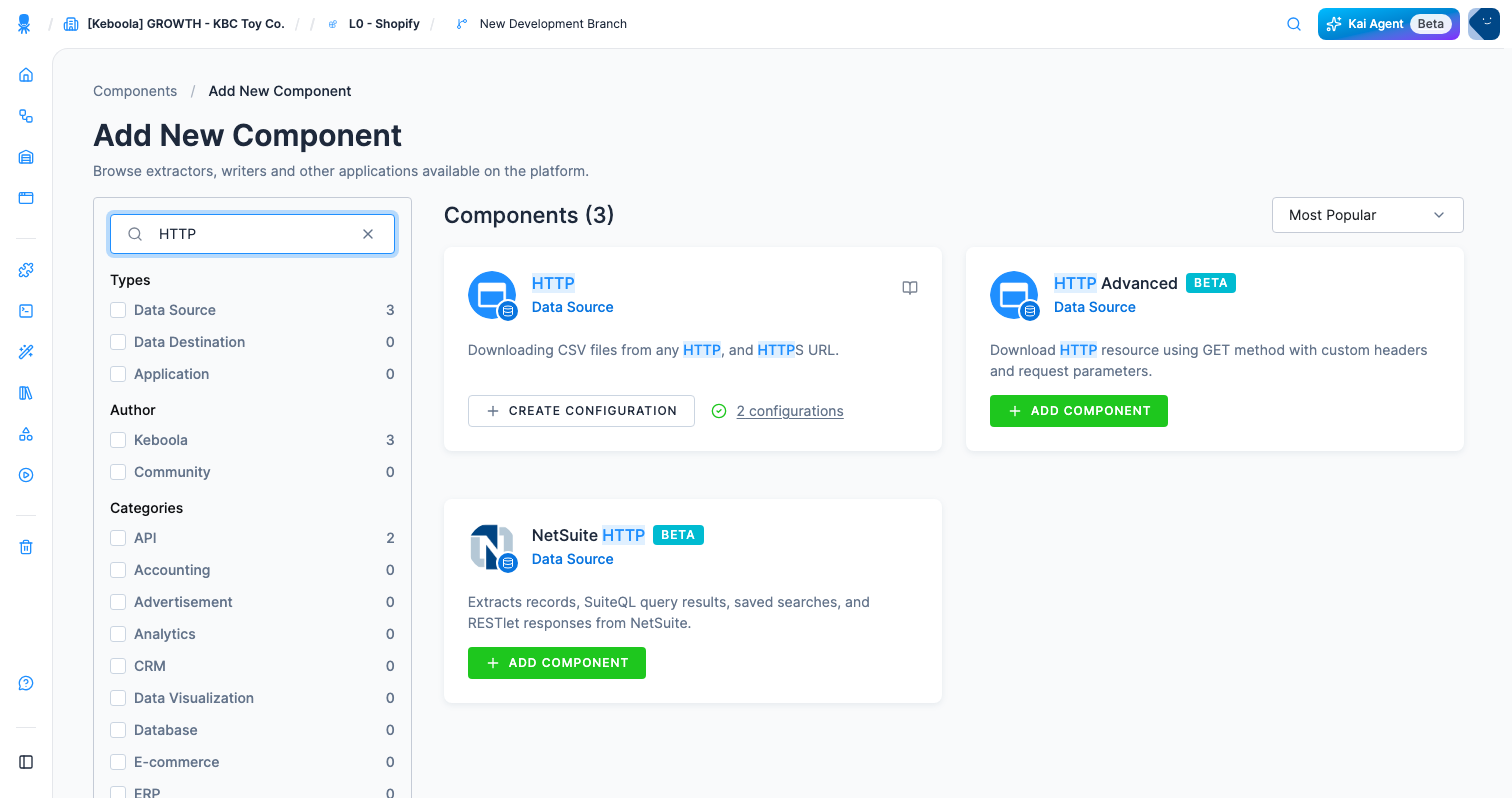This screenshot has height=798, width=1512.
Task: Click the Add New Component breadcrumb text
Action: 280,91
